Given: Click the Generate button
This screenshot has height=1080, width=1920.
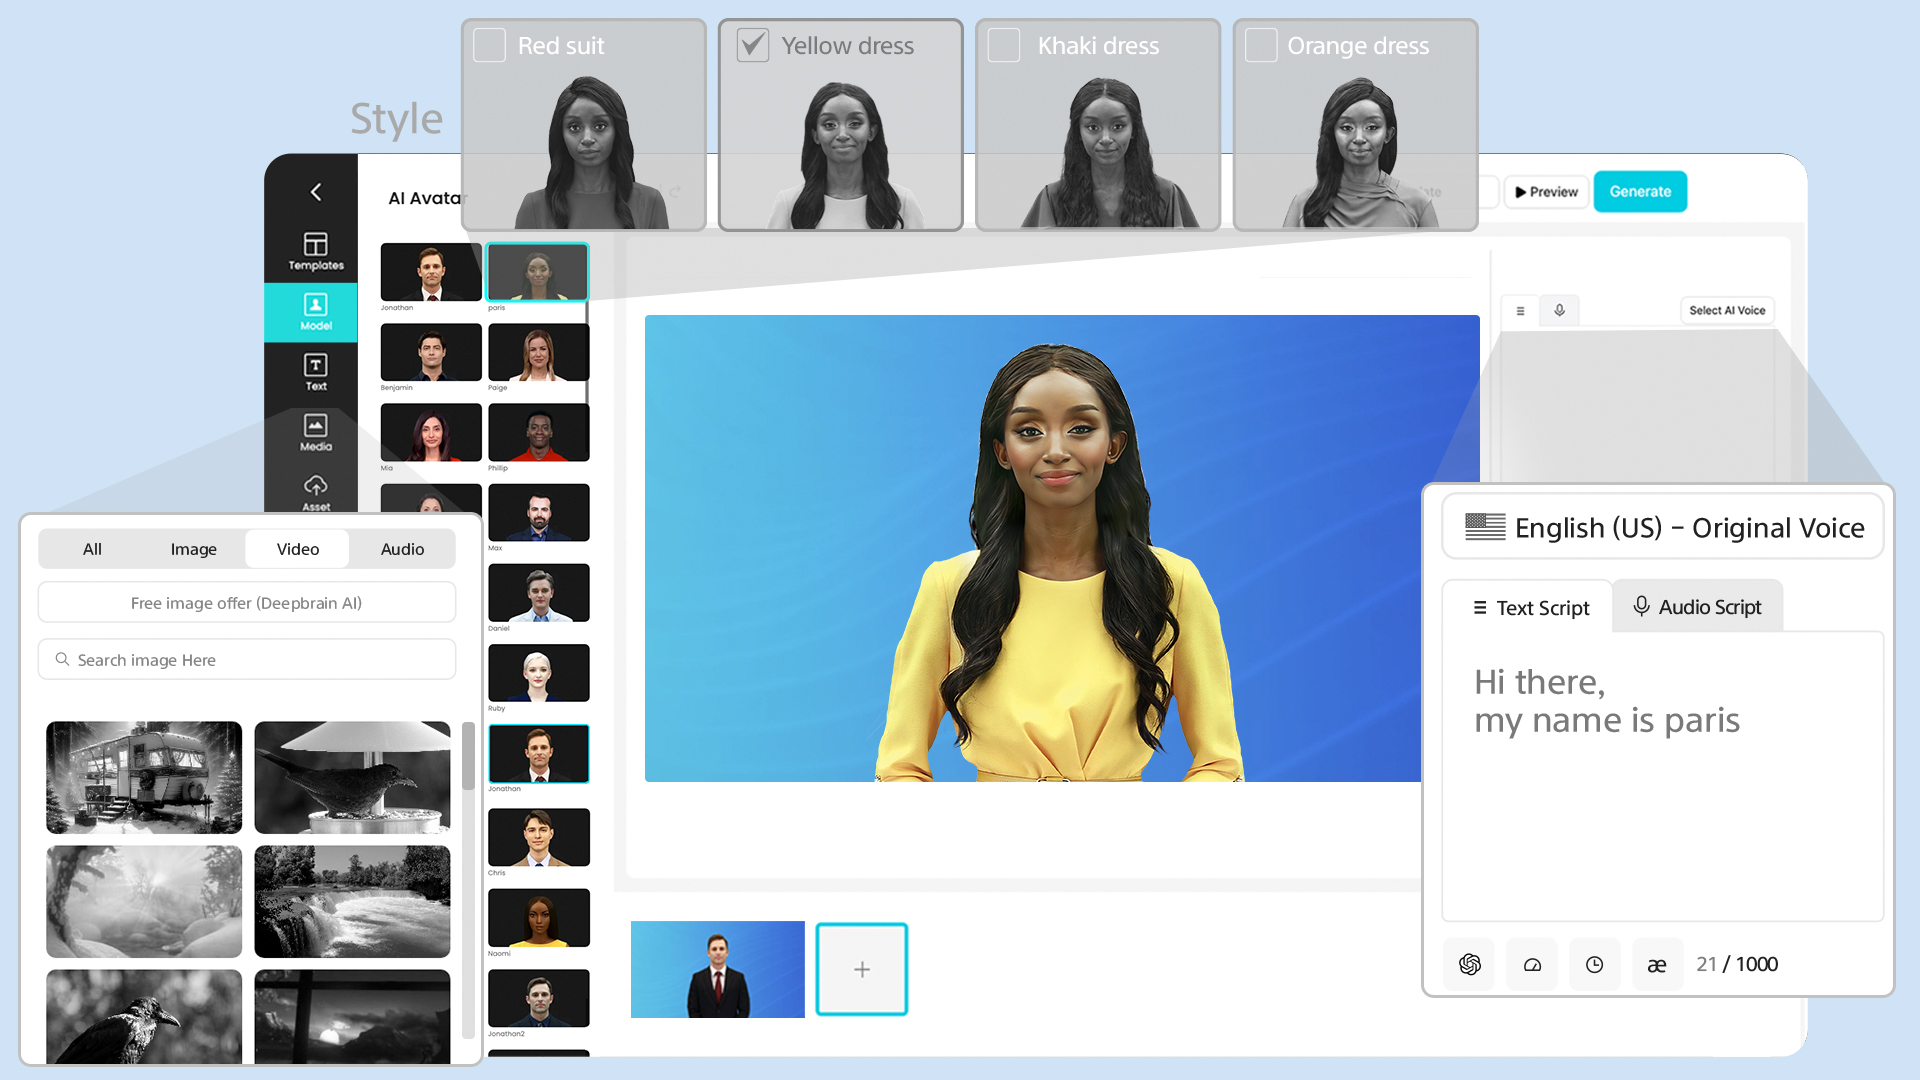Looking at the screenshot, I should coord(1640,192).
